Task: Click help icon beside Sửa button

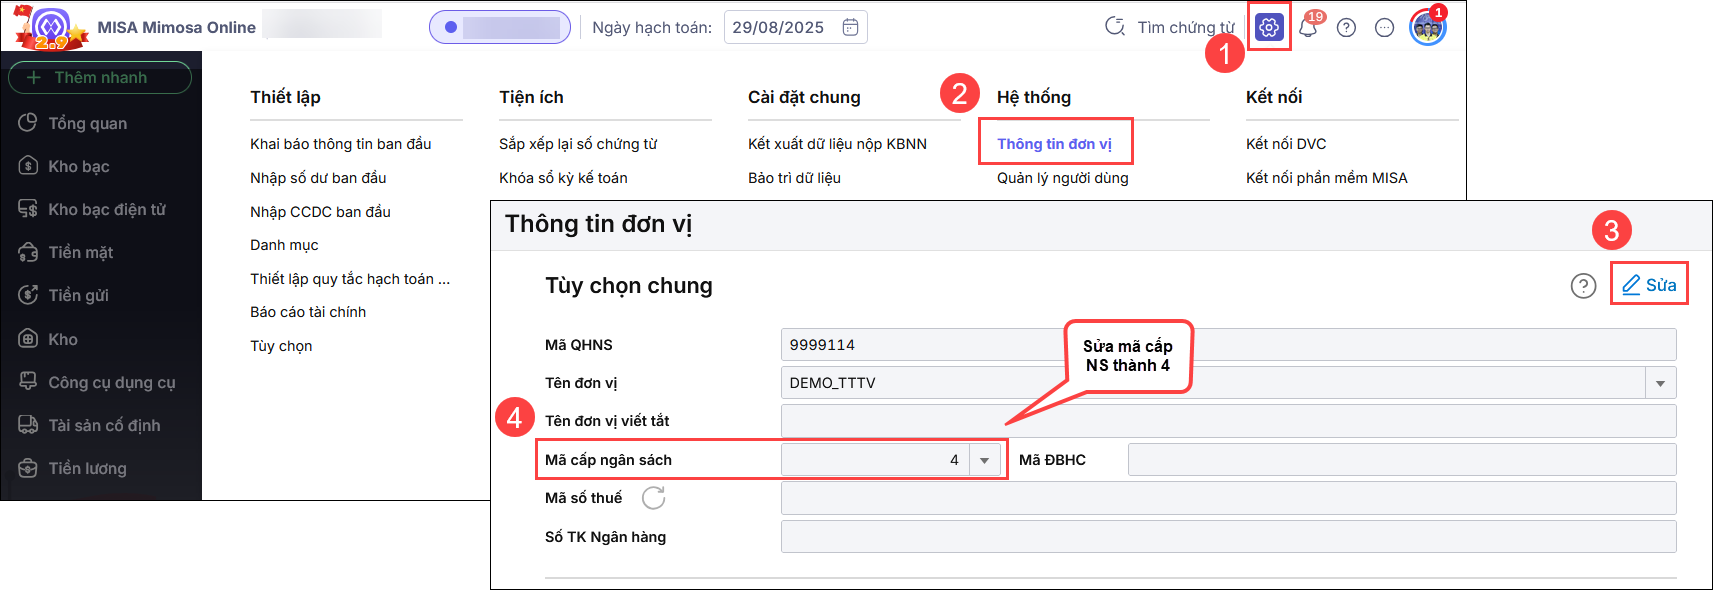Action: 1583,286
